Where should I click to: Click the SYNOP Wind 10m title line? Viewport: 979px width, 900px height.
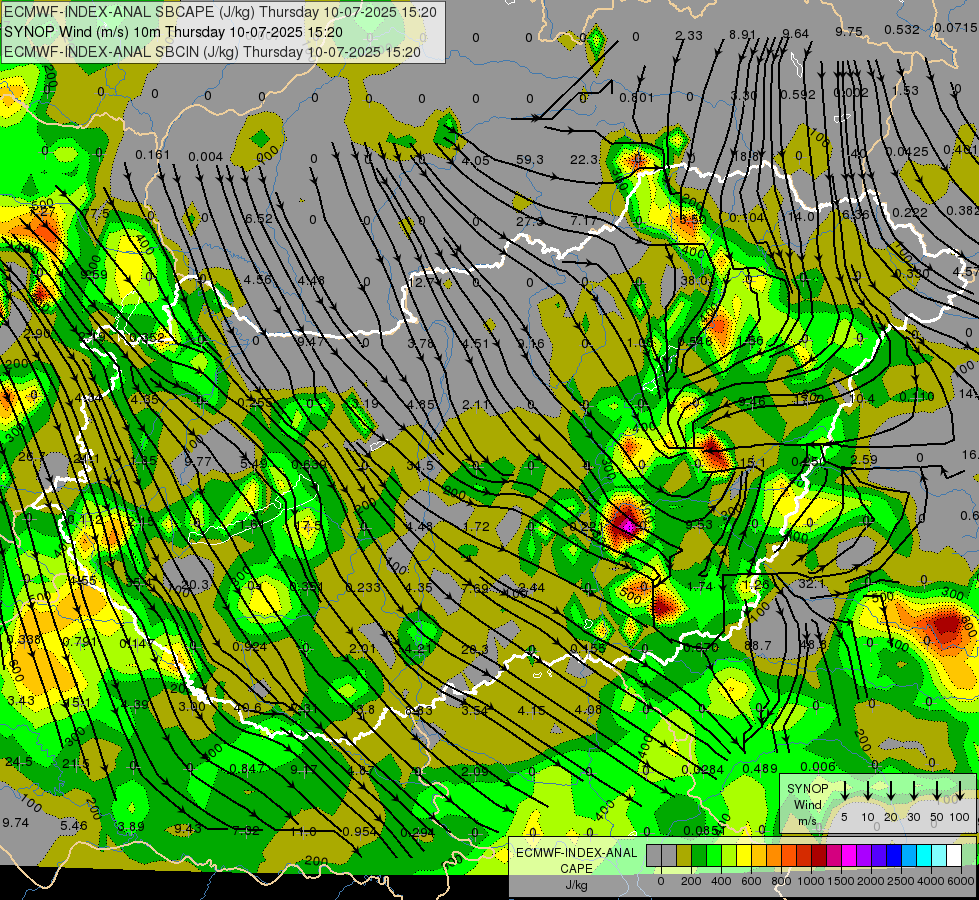(173, 32)
